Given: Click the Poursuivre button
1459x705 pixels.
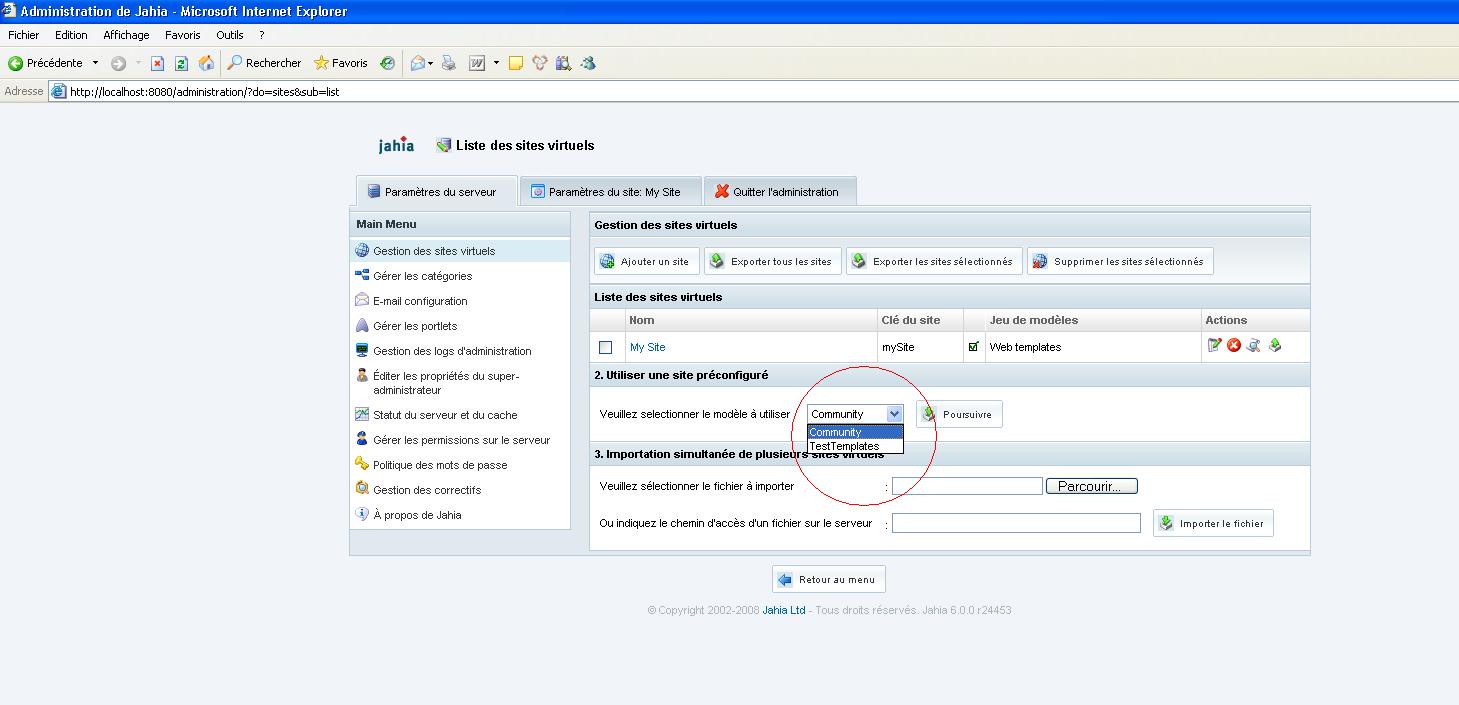Looking at the screenshot, I should click(x=959, y=414).
